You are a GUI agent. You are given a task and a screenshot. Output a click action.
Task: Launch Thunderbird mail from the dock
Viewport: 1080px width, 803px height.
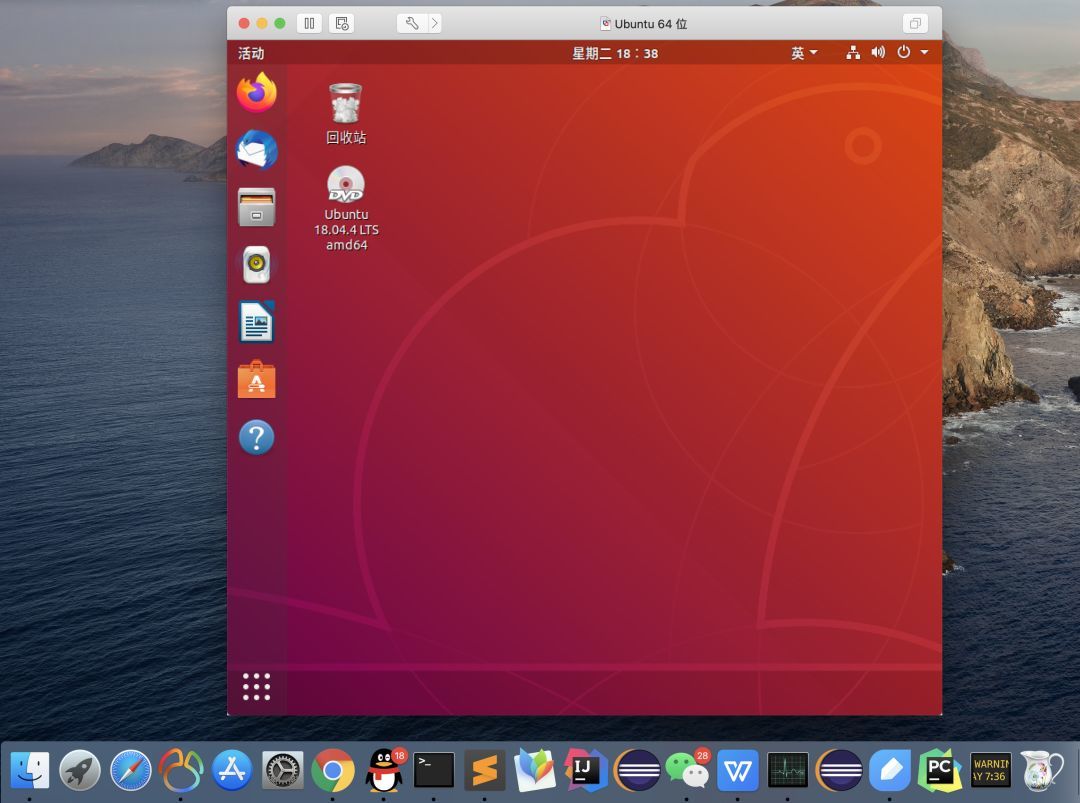coord(256,151)
